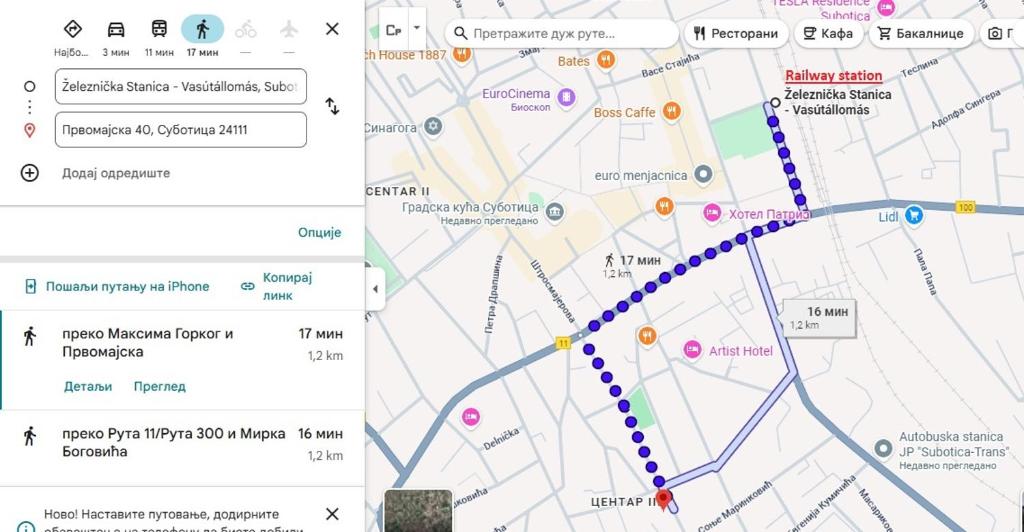Edit the Првомајска 40 destination field
Viewport: 1024px width, 532px height.
click(x=180, y=130)
